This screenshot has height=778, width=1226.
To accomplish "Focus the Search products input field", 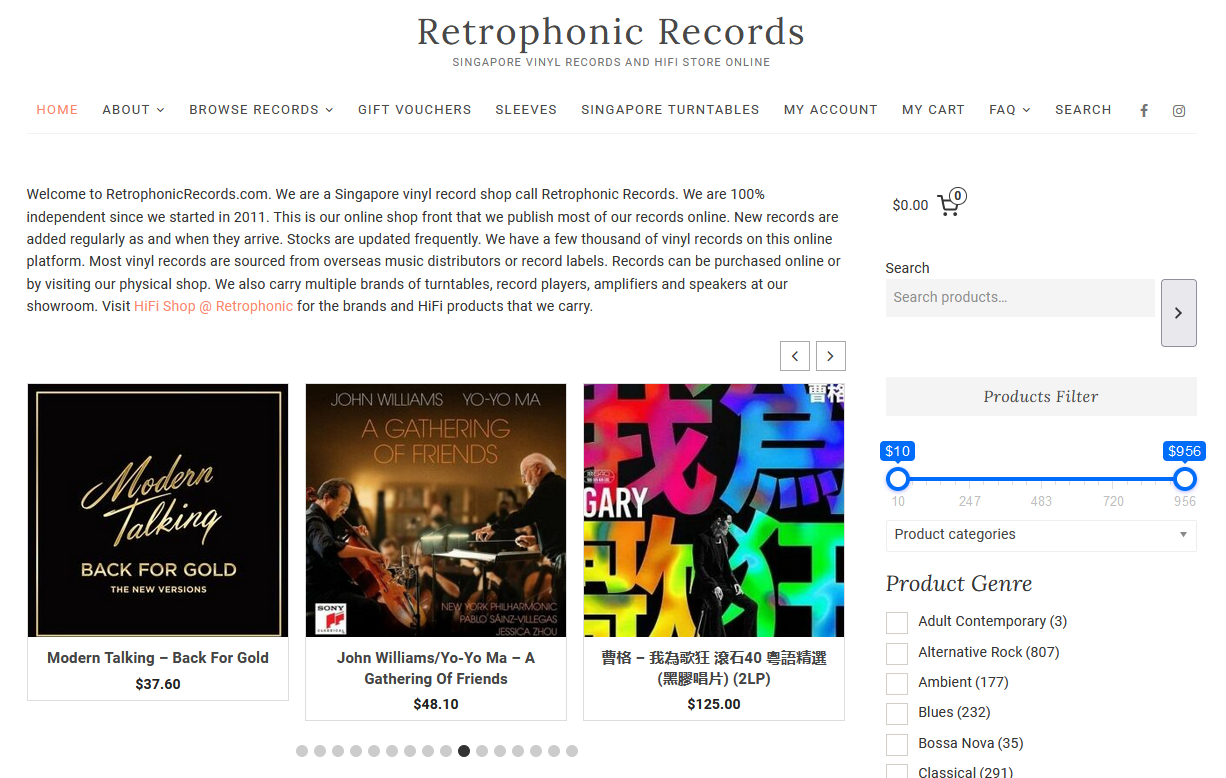I will pyautogui.click(x=1020, y=298).
